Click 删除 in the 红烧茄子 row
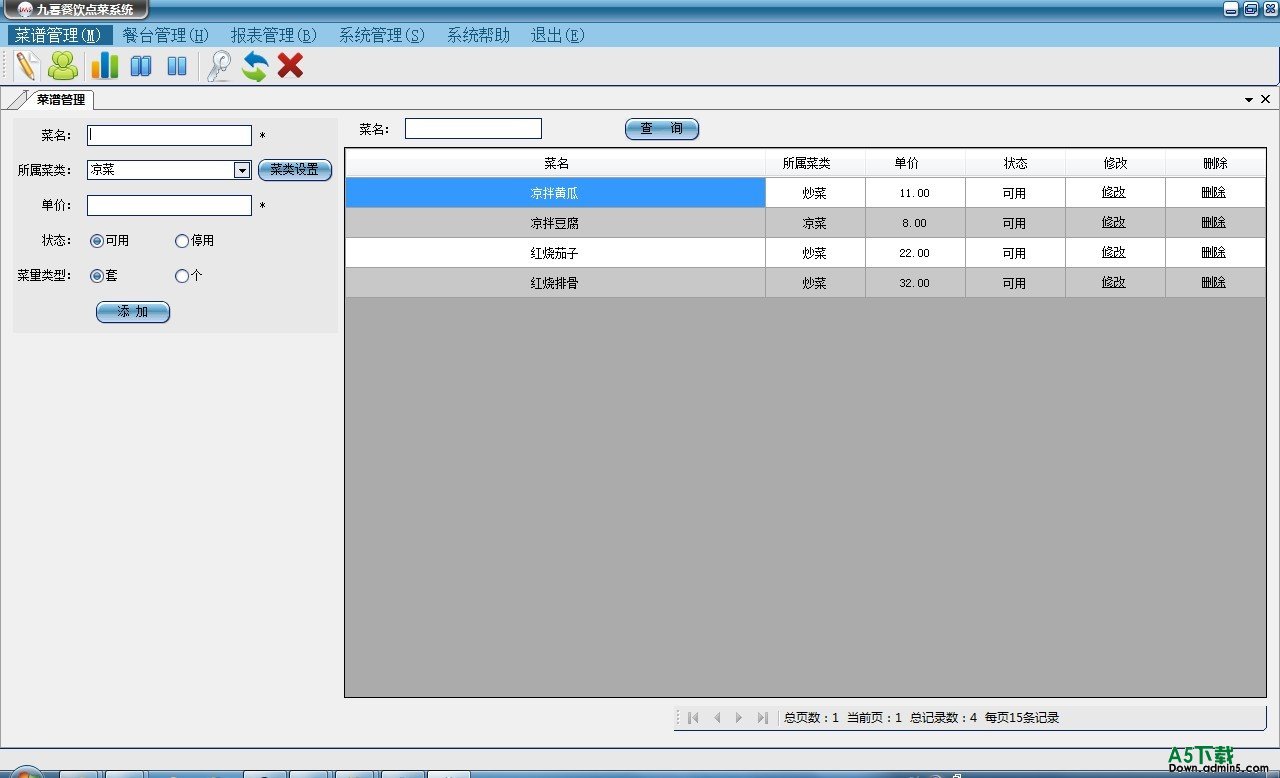This screenshot has width=1280, height=778. pyautogui.click(x=1214, y=253)
